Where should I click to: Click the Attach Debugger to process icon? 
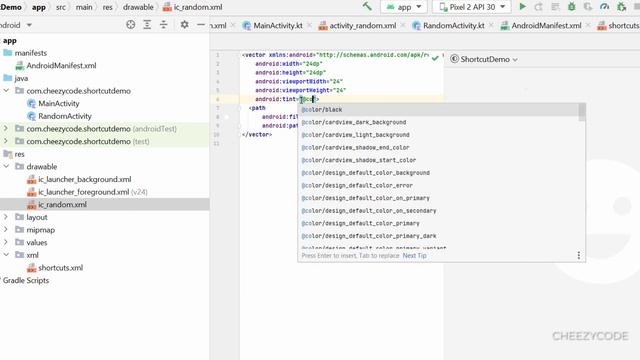pyautogui.click(x=622, y=7)
